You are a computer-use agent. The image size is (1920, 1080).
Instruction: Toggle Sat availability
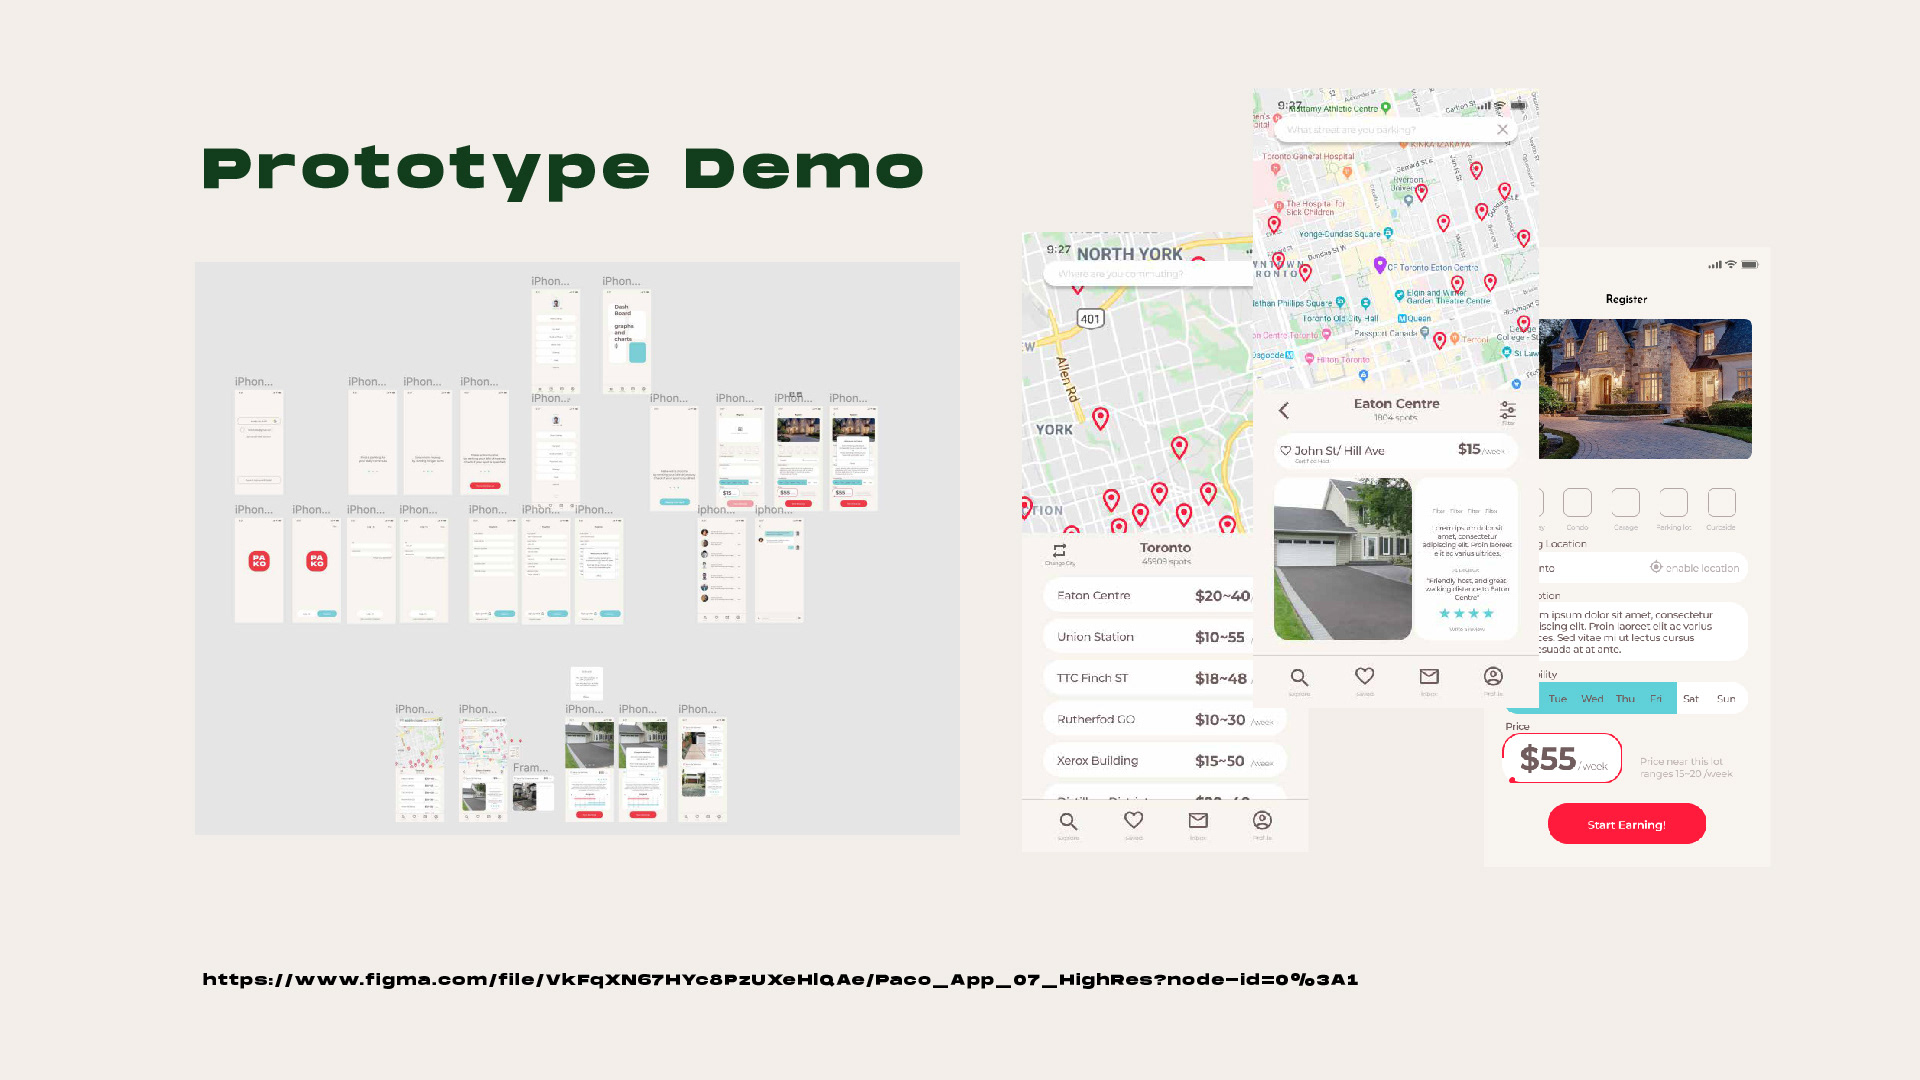1691,699
